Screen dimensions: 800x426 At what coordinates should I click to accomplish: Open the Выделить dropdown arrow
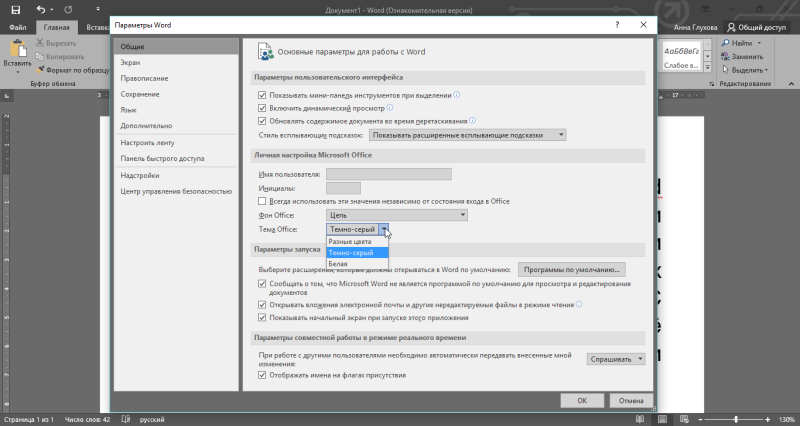(x=766, y=70)
